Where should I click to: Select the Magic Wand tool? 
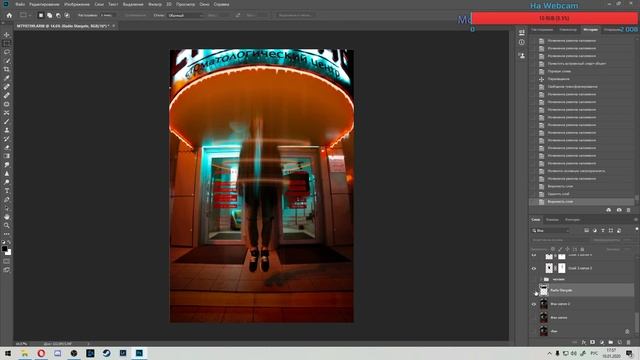point(7,60)
